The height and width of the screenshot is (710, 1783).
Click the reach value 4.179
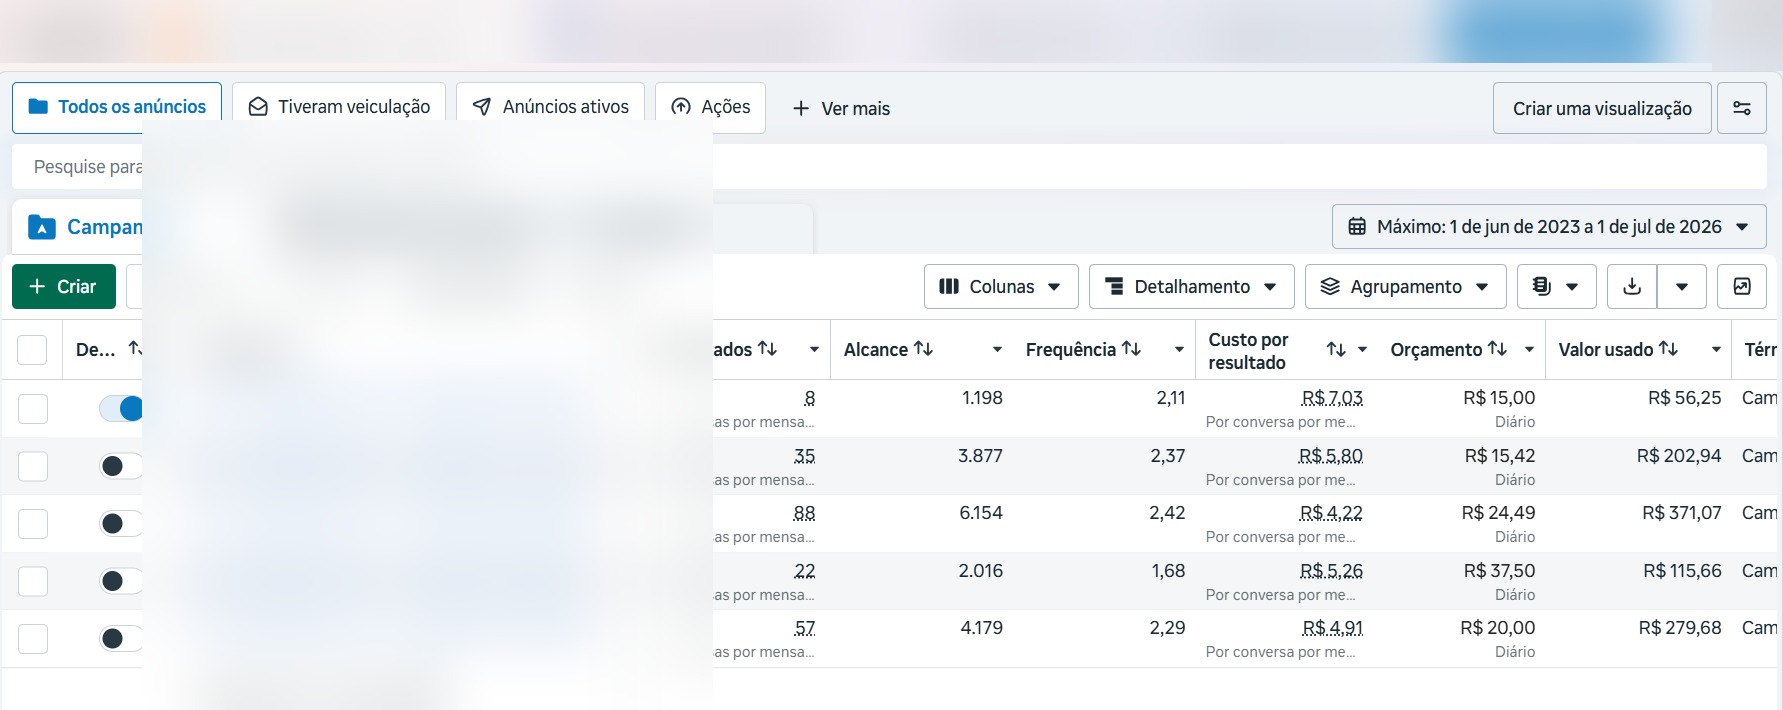(981, 628)
